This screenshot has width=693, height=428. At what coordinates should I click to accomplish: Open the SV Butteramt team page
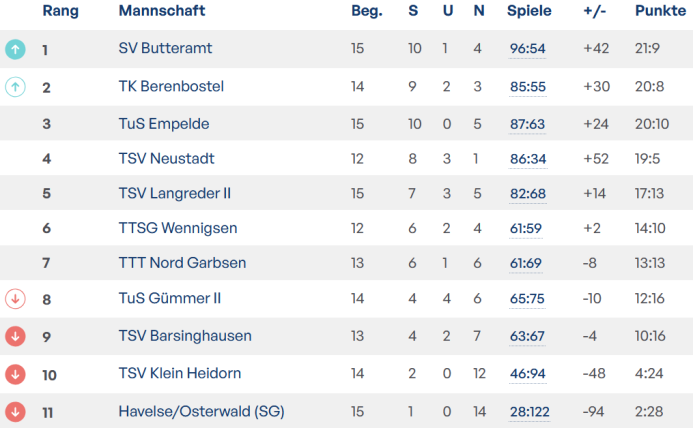pos(165,49)
